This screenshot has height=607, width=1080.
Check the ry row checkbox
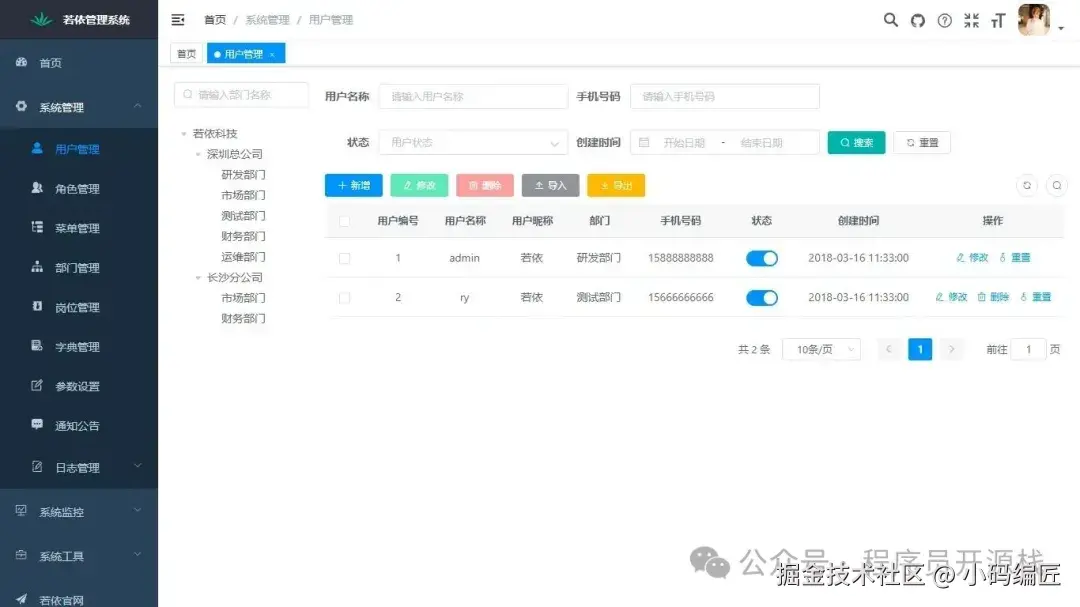point(344,298)
